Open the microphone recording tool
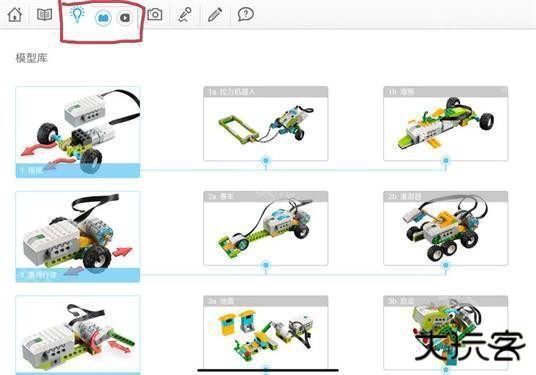 (x=185, y=15)
